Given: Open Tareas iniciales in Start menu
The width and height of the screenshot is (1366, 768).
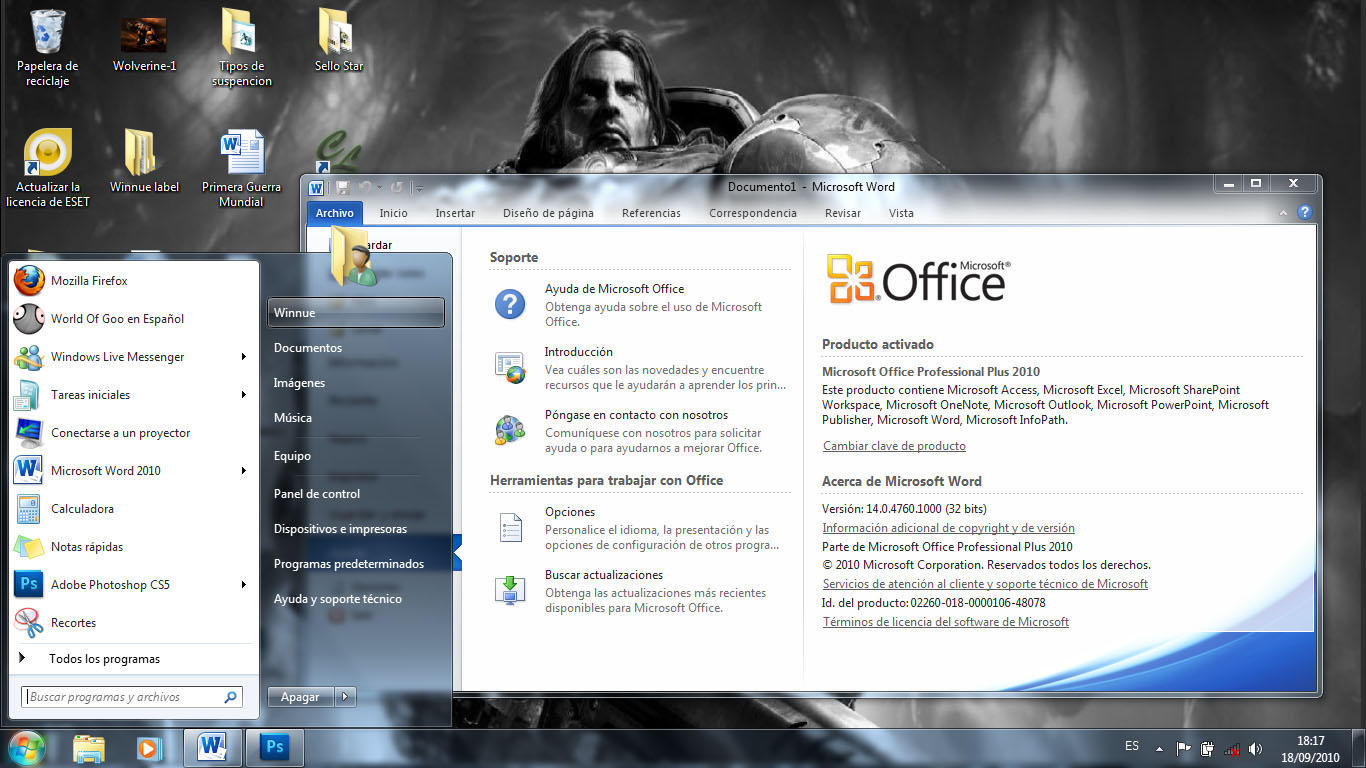Looking at the screenshot, I should (x=133, y=395).
